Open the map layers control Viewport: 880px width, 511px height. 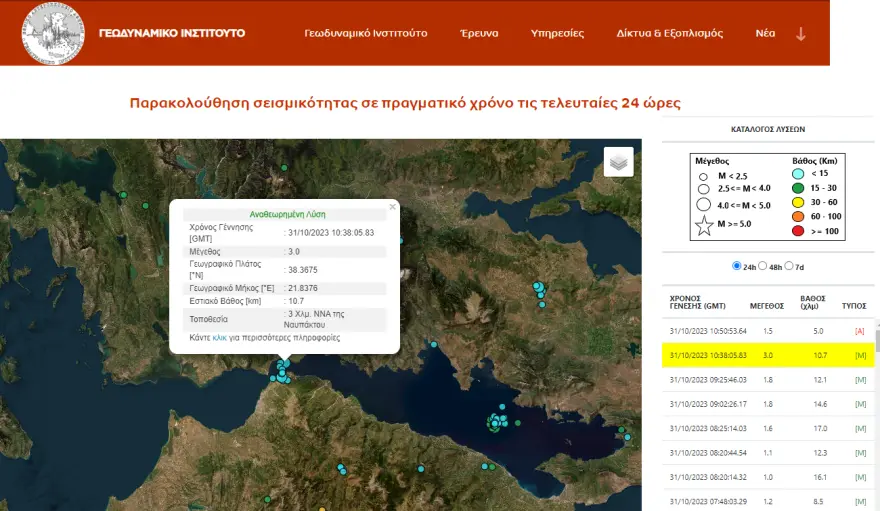tap(618, 162)
